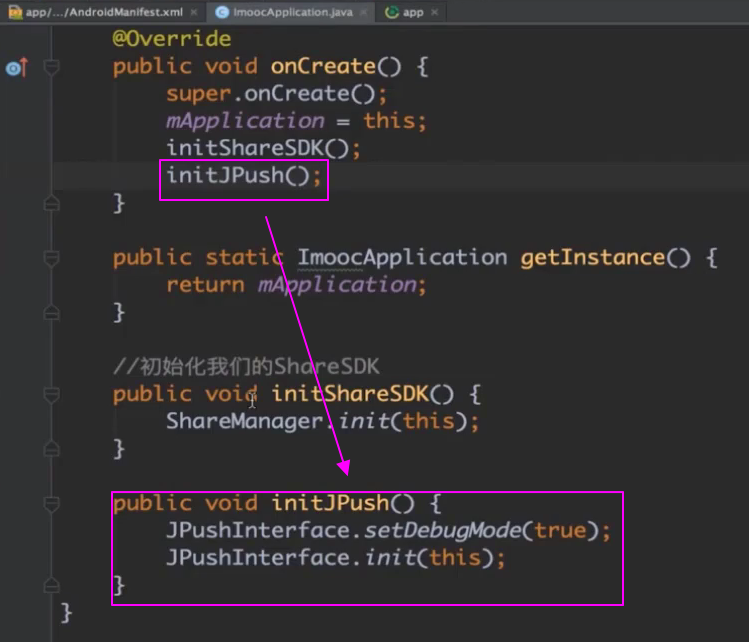Close the AndroidManifest.xml tab
This screenshot has width=749, height=642.
coord(194,12)
